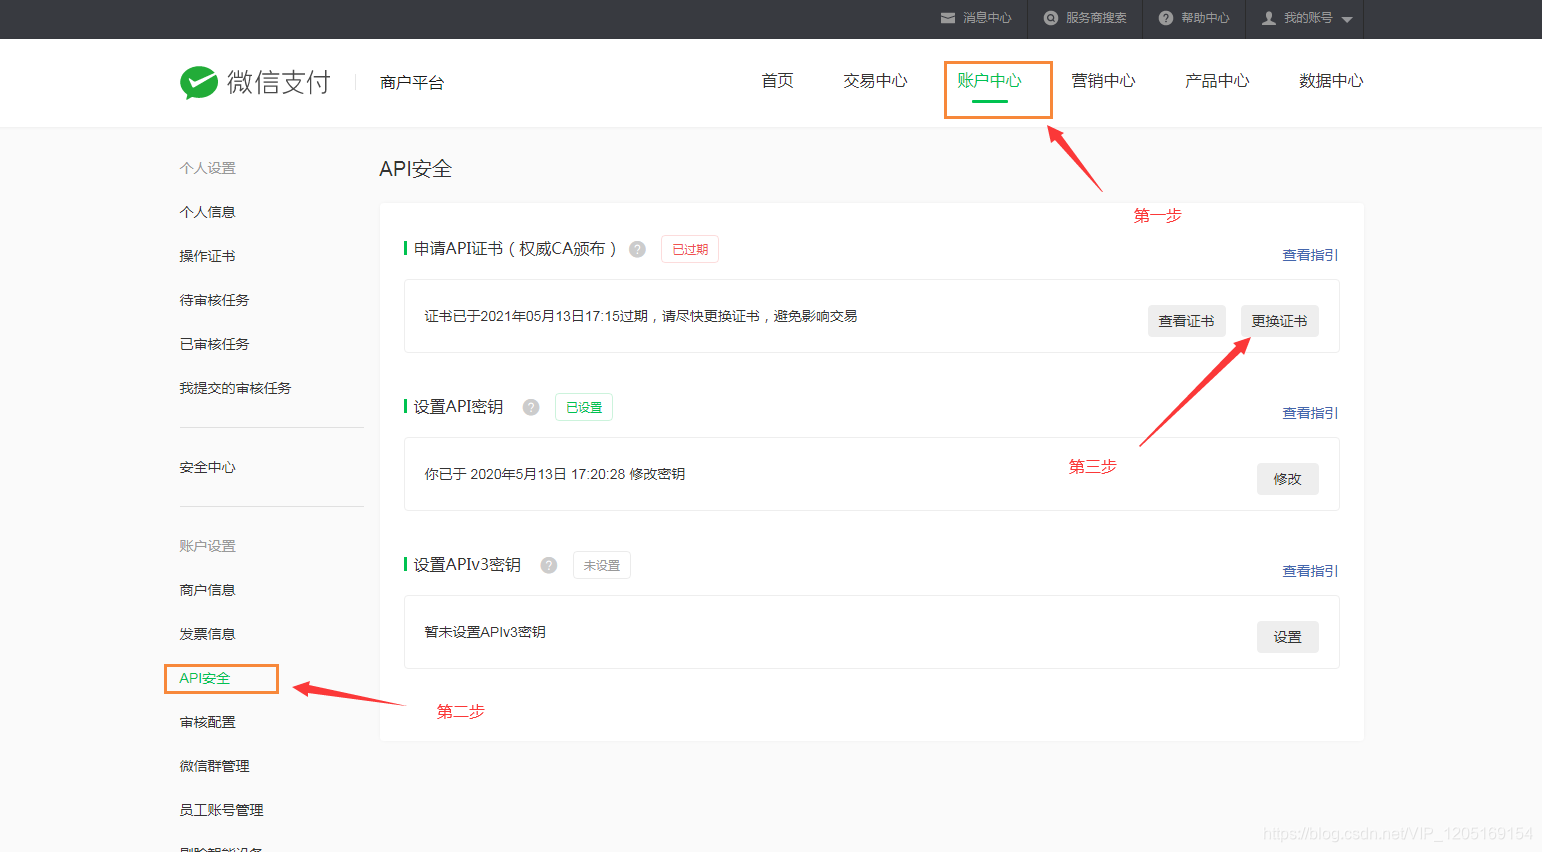
Task: Select 待审核任务 in sidebar
Action: [x=214, y=300]
